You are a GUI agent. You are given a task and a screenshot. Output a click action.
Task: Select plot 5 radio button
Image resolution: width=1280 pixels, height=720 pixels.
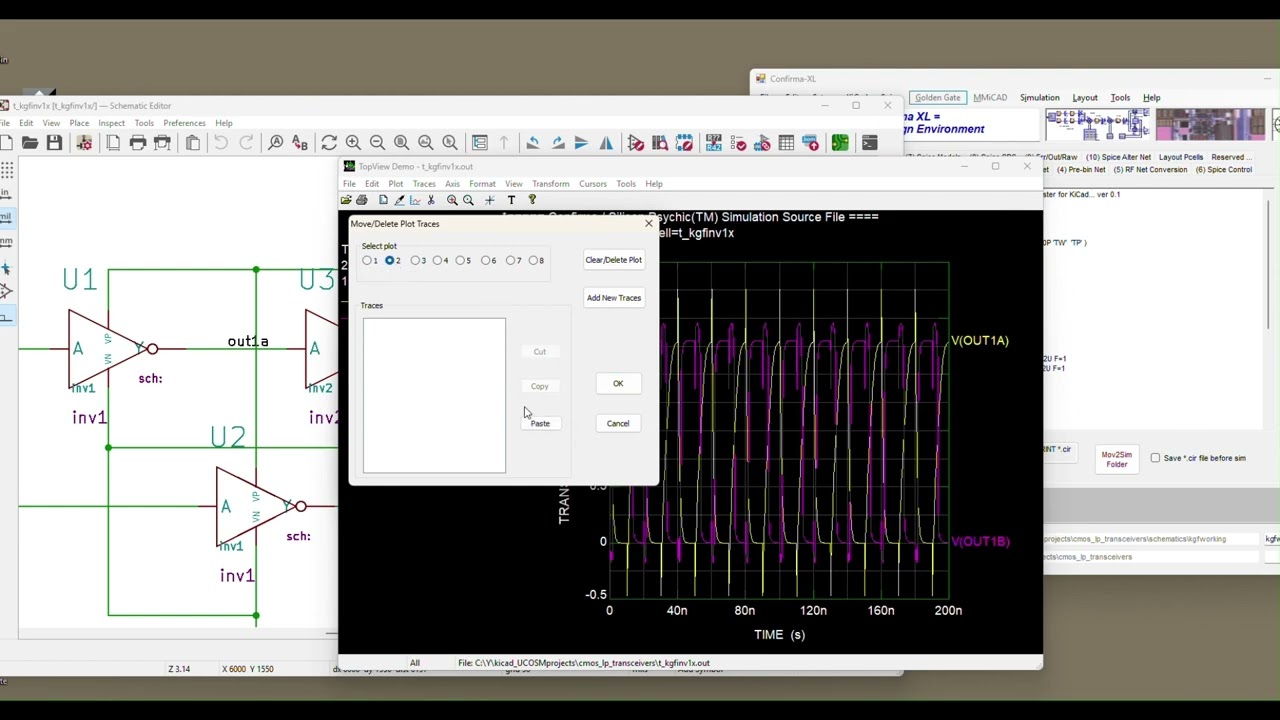coord(461,261)
